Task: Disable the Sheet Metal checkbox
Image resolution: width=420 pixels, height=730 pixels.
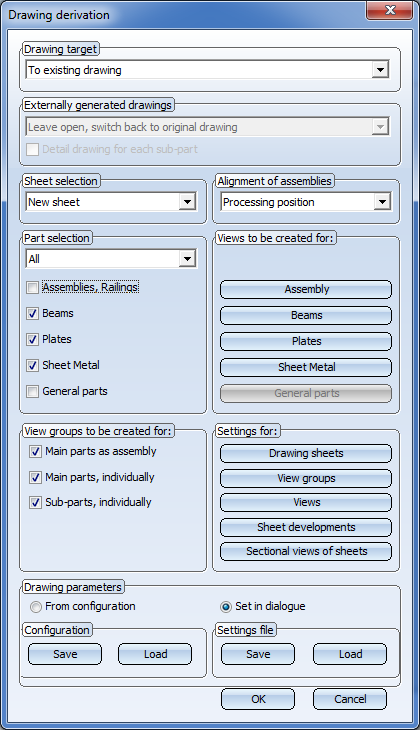Action: (32, 365)
